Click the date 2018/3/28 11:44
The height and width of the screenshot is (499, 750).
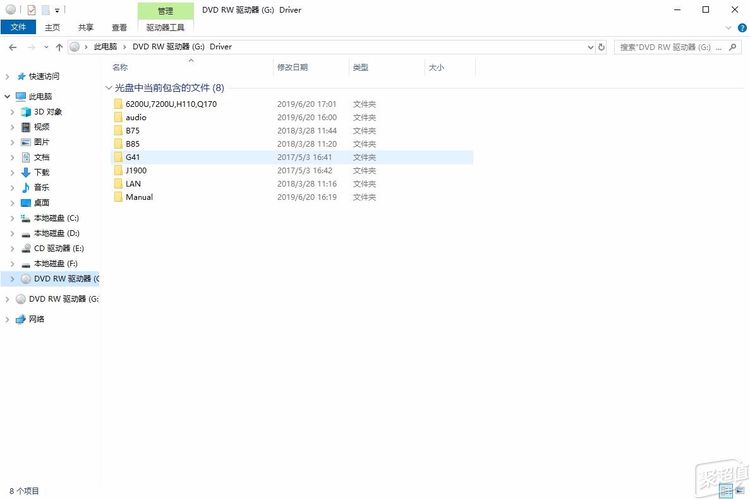[x=307, y=131]
